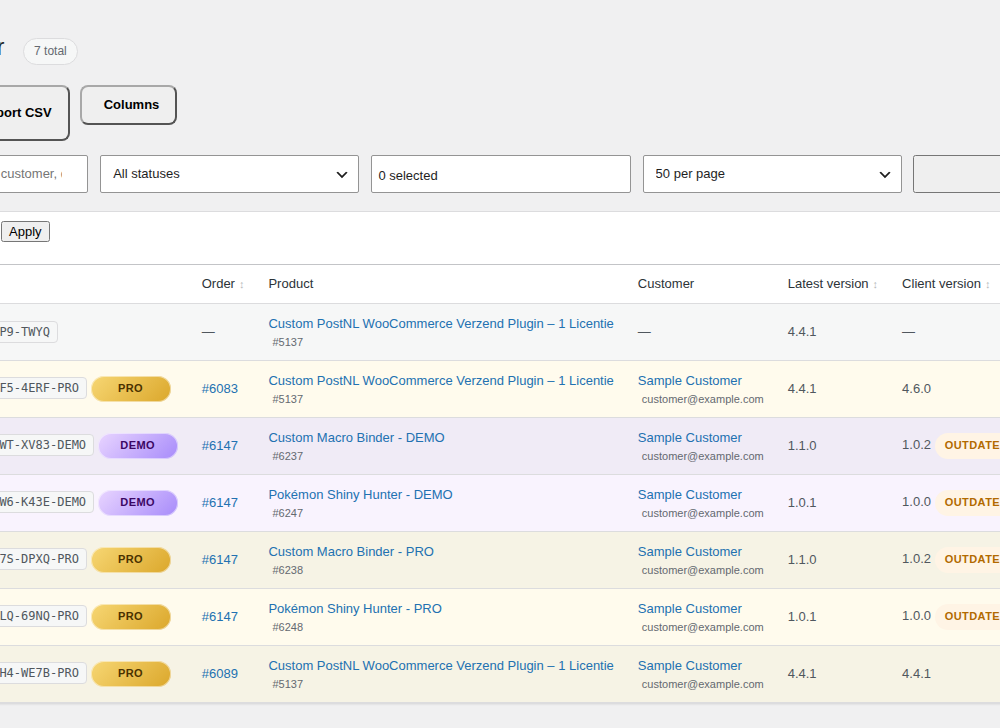The height and width of the screenshot is (728, 1000).
Task: Open Custom Macro Binder - PRO product
Action: 351,552
